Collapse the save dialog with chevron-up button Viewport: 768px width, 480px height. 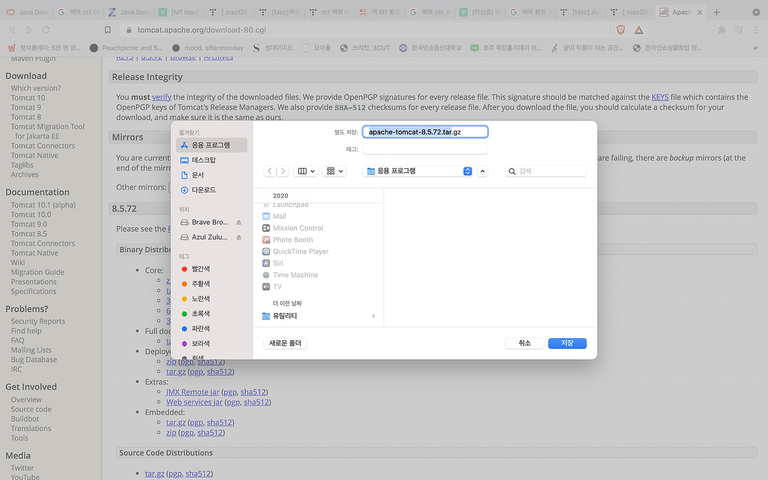(482, 171)
